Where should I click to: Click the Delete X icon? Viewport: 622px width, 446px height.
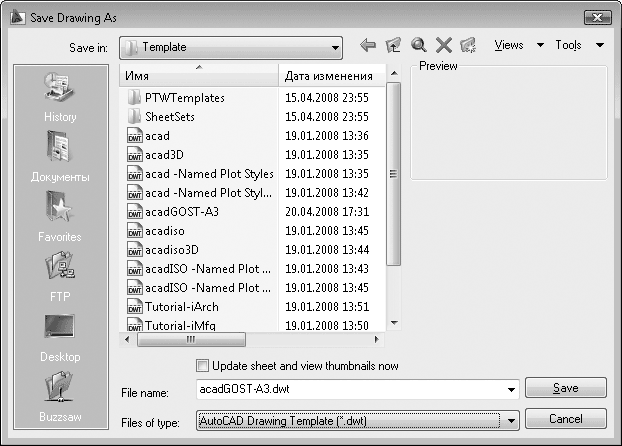[x=444, y=46]
